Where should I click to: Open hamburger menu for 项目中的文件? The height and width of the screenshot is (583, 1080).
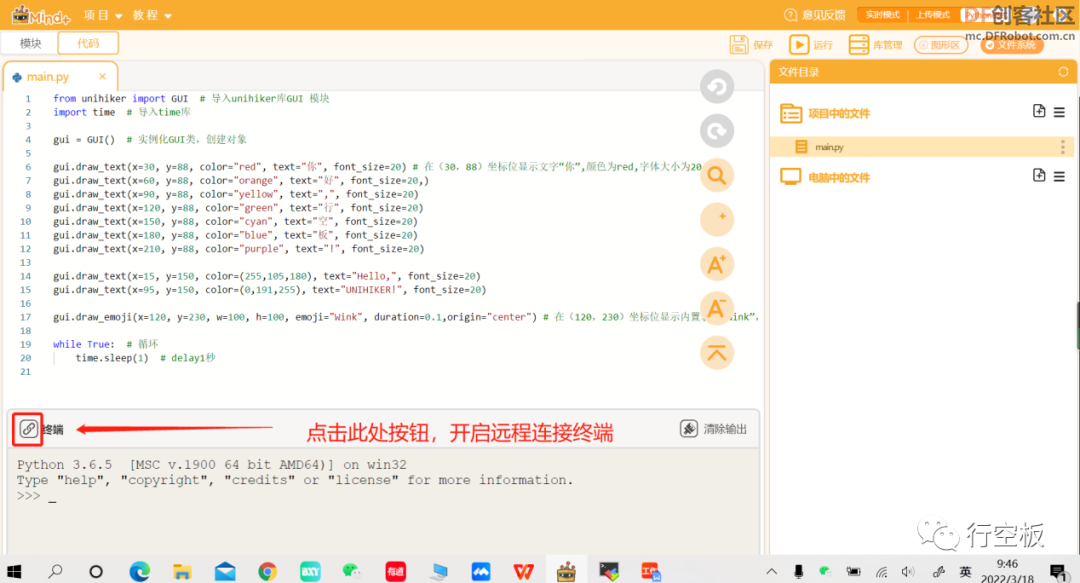[1059, 112]
